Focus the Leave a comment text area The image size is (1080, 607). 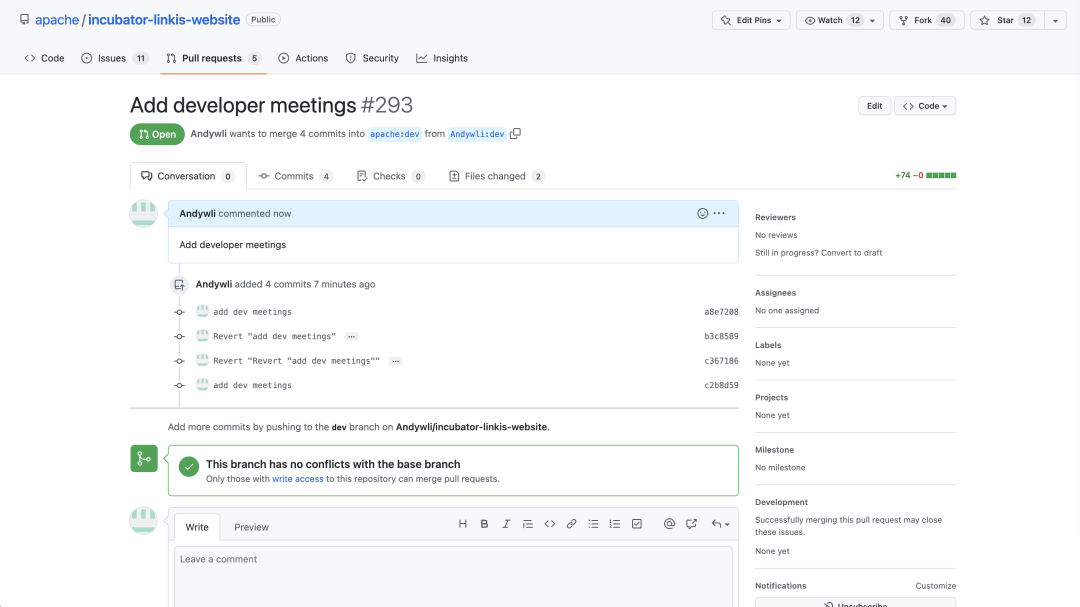point(453,577)
